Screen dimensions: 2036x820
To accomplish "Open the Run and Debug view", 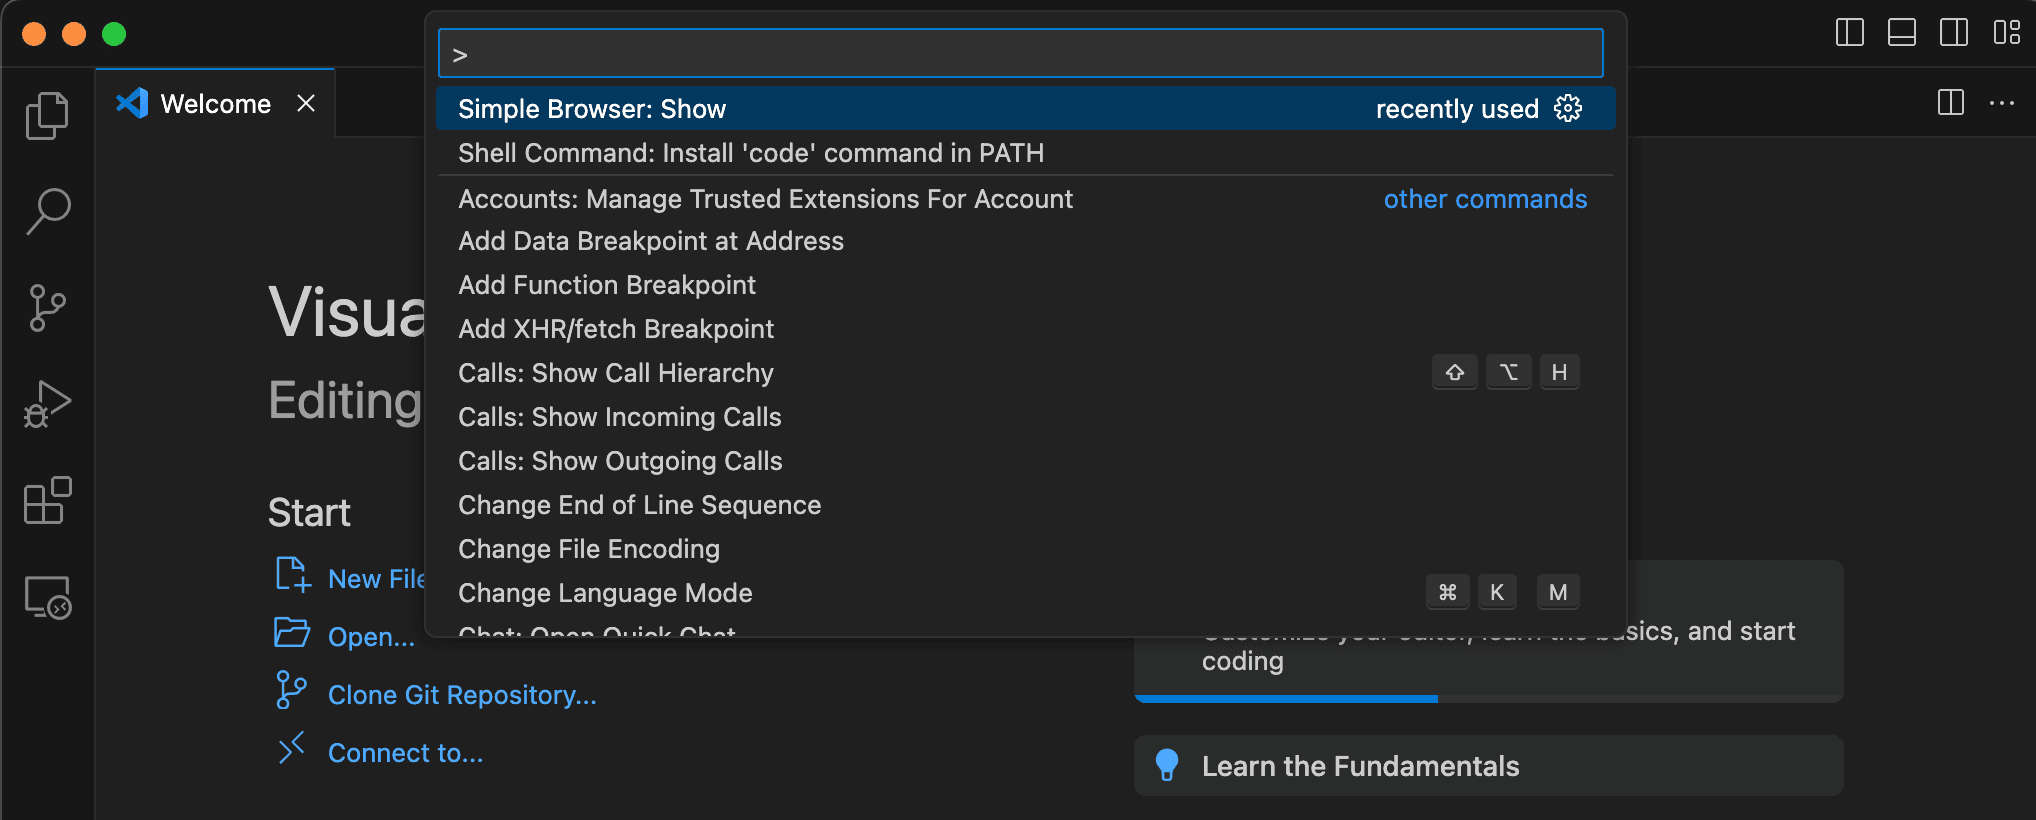I will [x=47, y=403].
